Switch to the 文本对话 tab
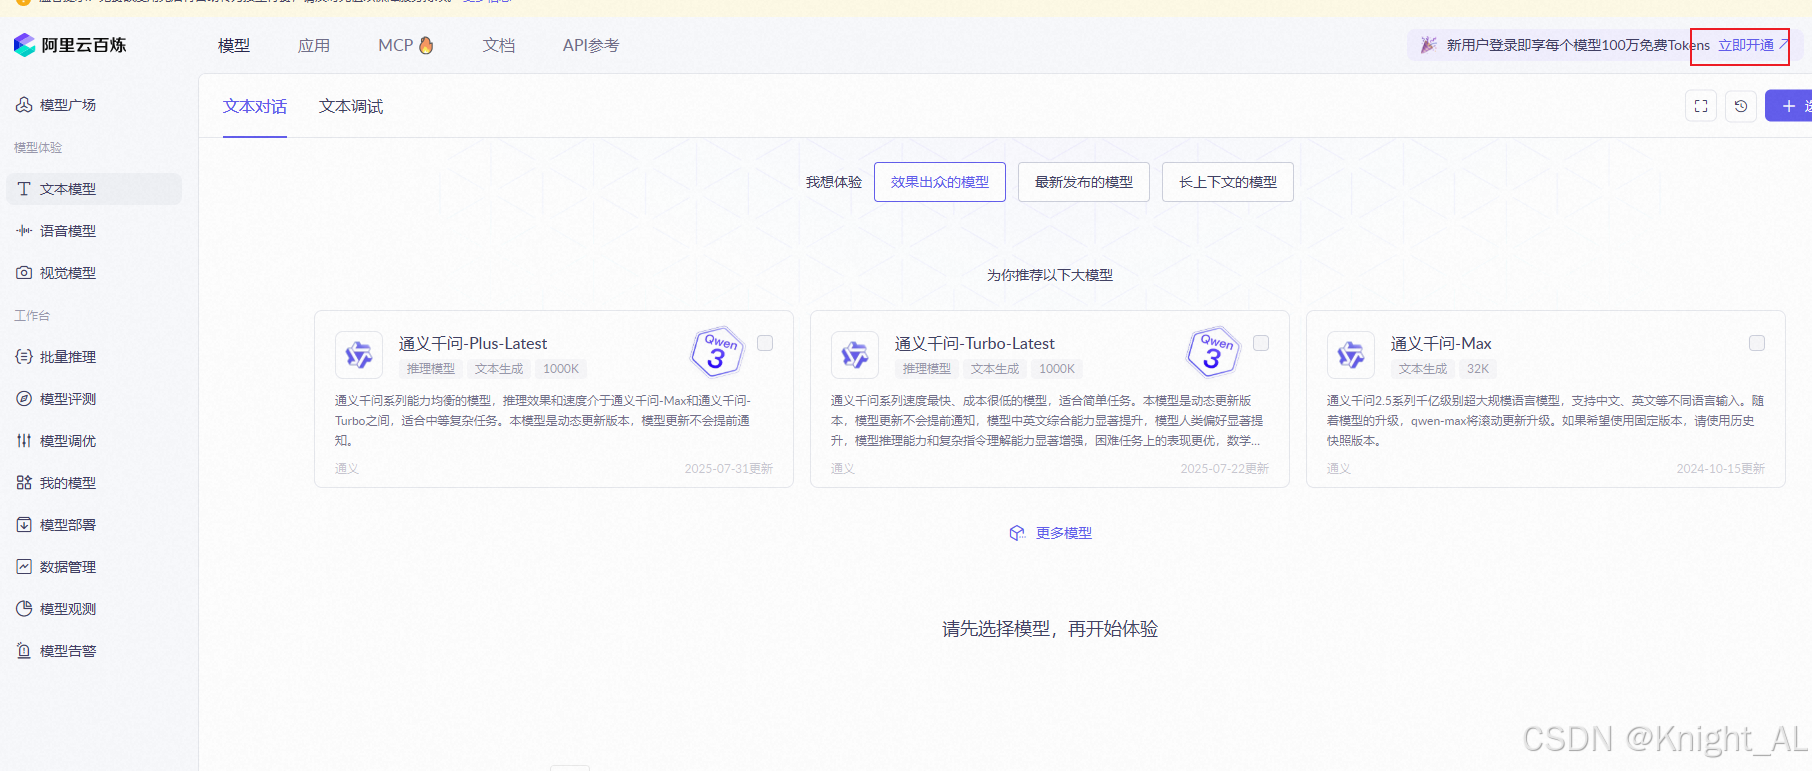1812x771 pixels. click(255, 106)
